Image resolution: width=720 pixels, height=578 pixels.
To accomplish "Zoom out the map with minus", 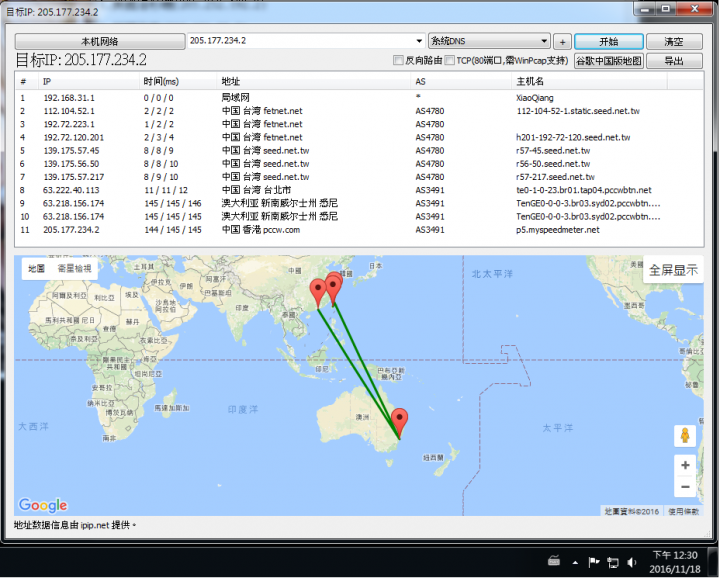I will tap(685, 487).
